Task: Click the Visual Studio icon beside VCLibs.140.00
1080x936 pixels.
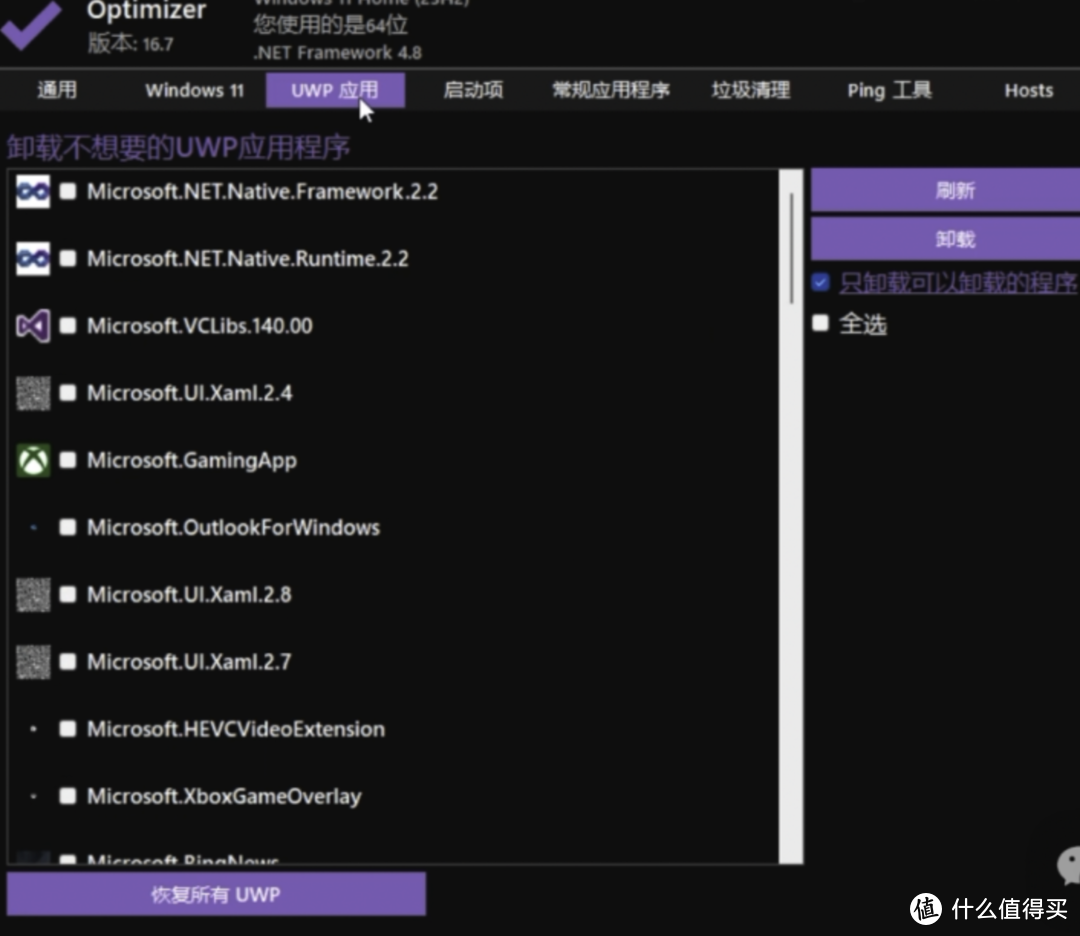Action: [33, 326]
